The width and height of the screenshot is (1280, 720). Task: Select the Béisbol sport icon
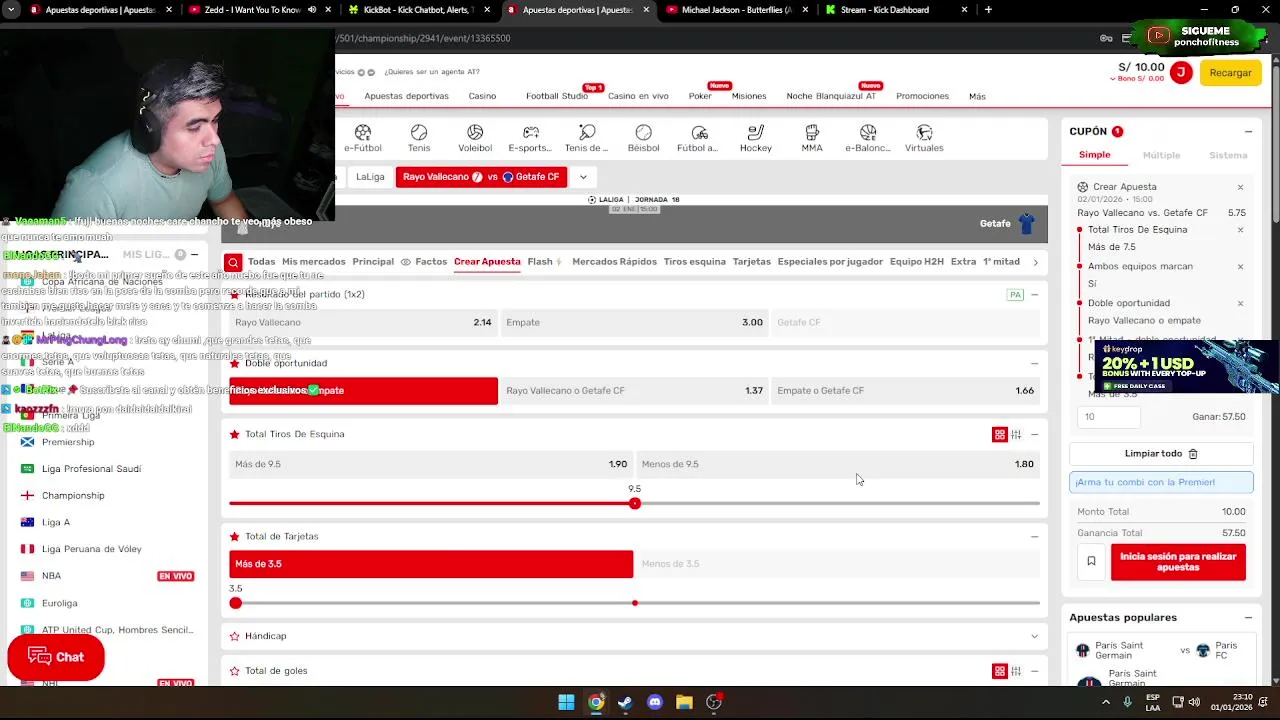pyautogui.click(x=643, y=139)
